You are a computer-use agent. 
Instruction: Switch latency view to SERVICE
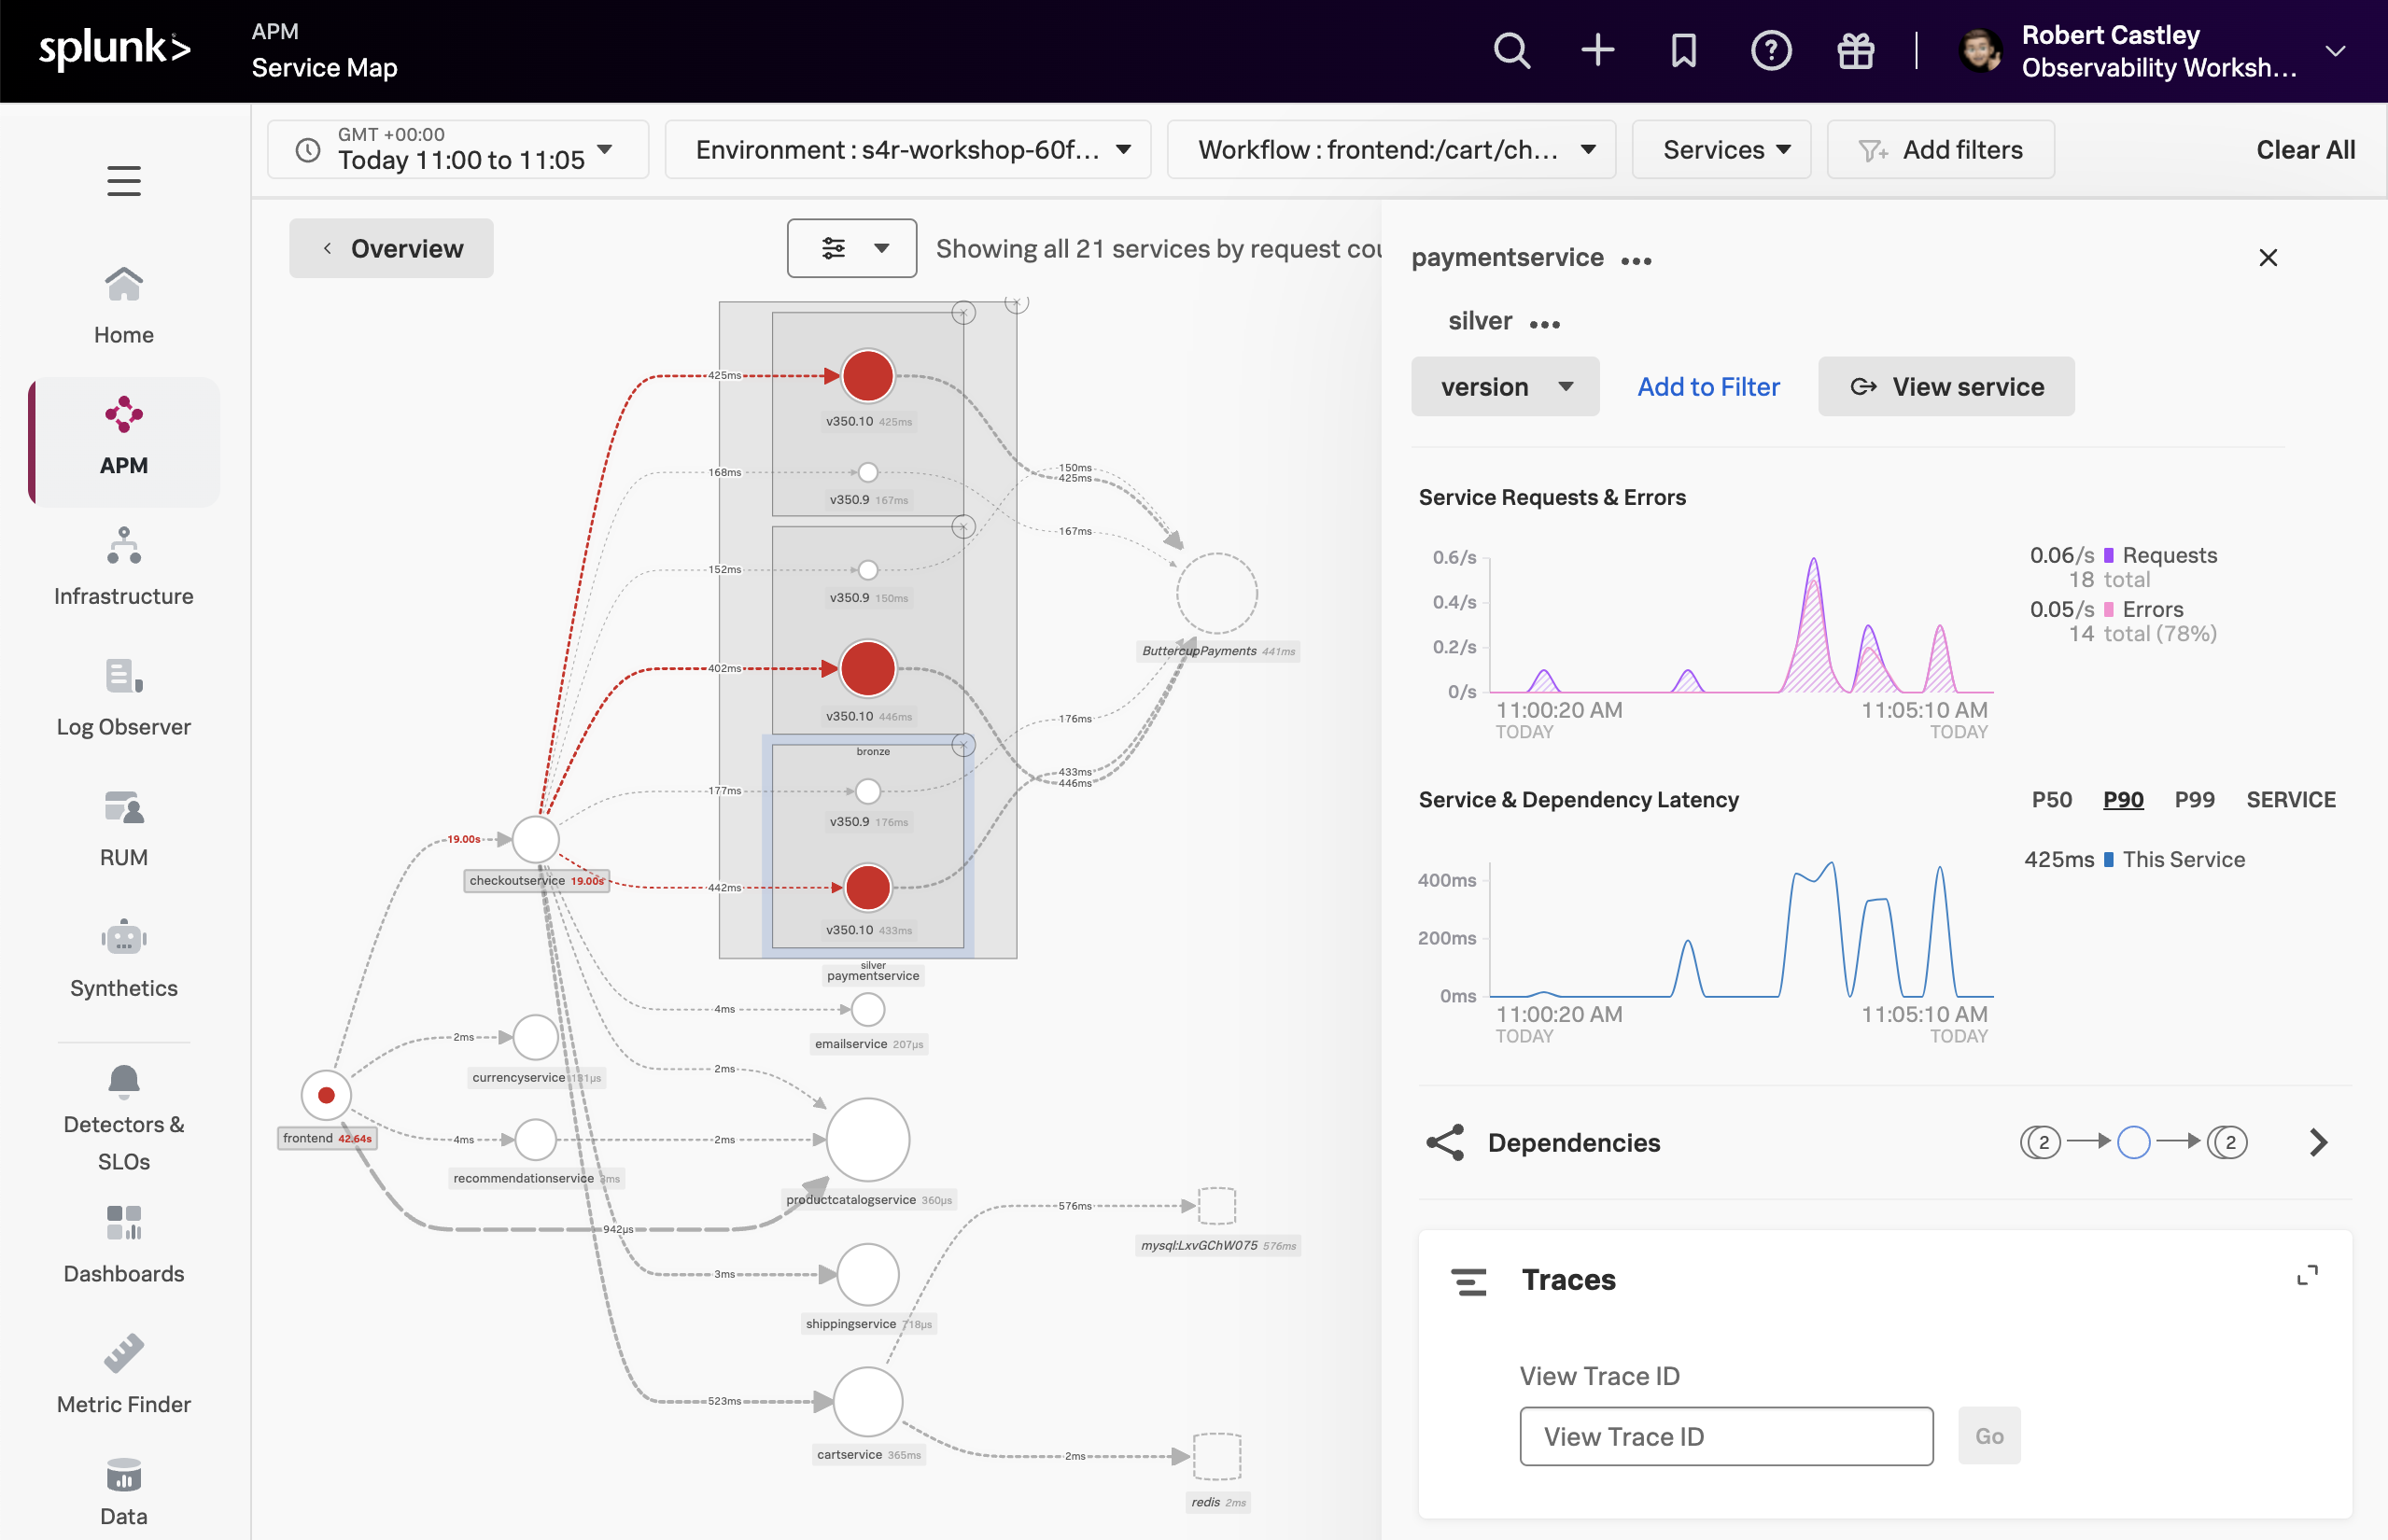pos(2291,800)
